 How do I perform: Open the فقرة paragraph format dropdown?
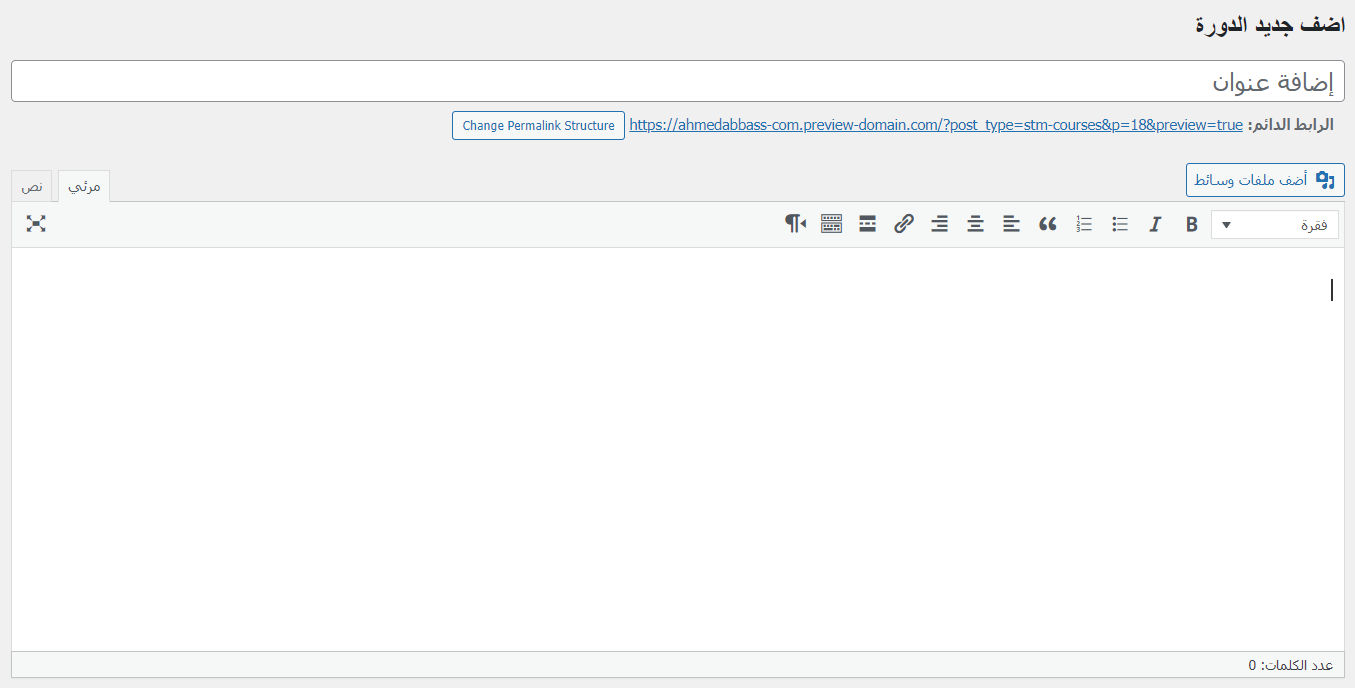(x=1274, y=225)
